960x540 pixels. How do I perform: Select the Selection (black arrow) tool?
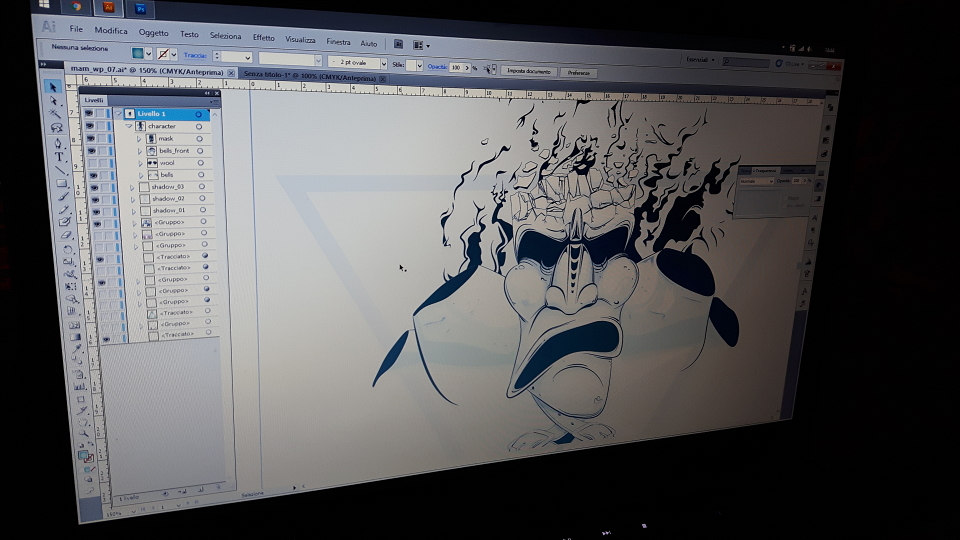point(53,87)
